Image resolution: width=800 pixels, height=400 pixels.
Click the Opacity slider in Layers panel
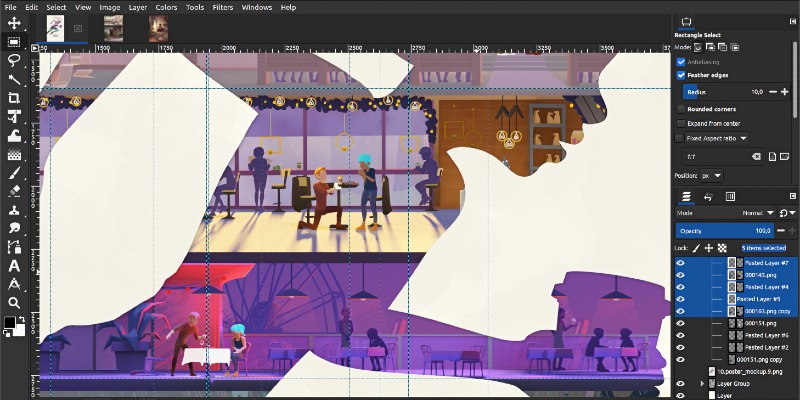[724, 231]
